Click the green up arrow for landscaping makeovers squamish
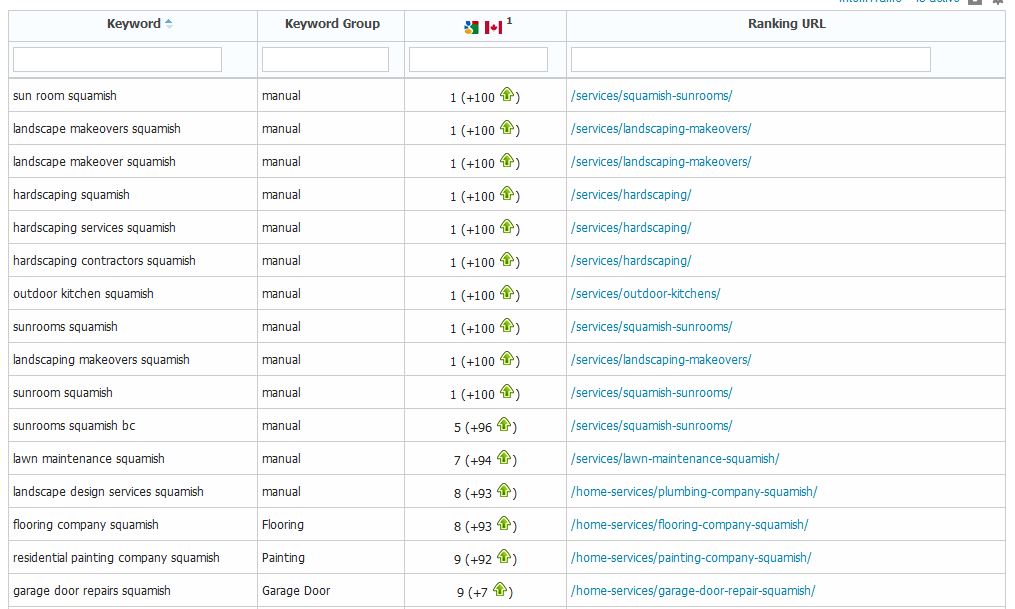Screen dimensions: 1015x609 (507, 359)
